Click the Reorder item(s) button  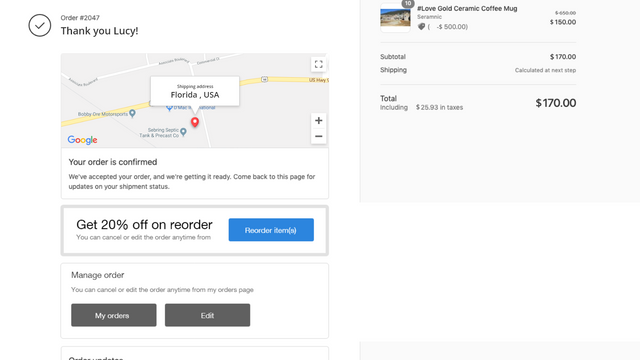(x=271, y=230)
